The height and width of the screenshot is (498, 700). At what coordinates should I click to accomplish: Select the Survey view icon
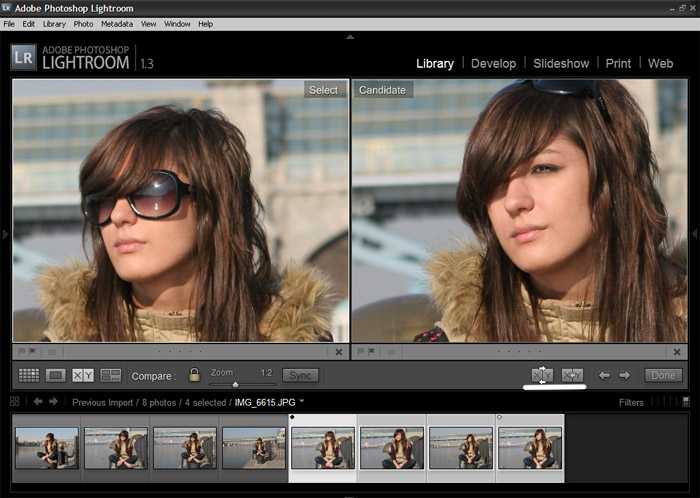[110, 375]
